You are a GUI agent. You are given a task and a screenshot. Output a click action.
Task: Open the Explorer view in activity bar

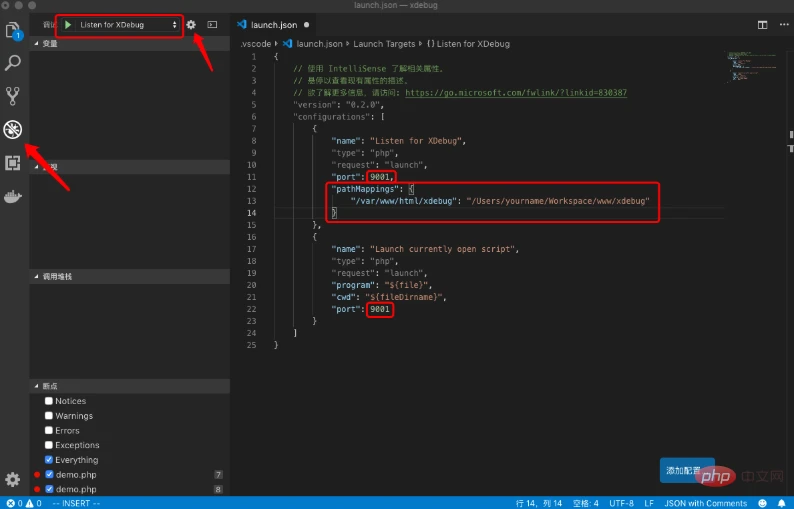click(13, 30)
